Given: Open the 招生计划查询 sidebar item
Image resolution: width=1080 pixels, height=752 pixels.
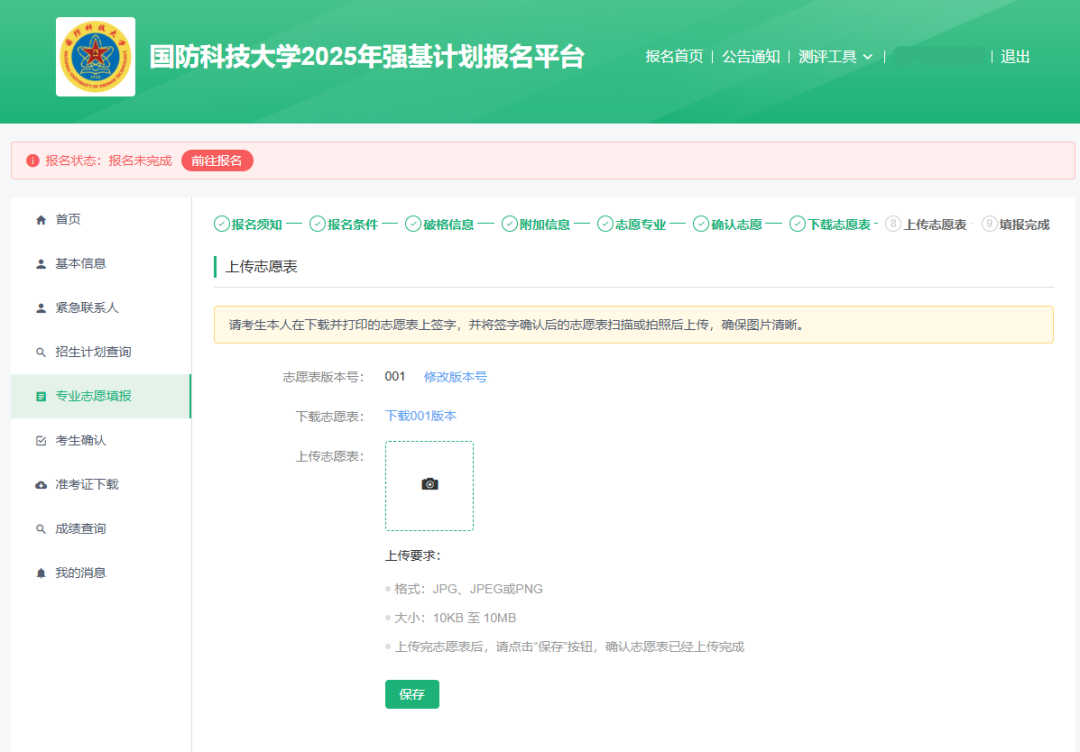Looking at the screenshot, I should pyautogui.click(x=101, y=352).
